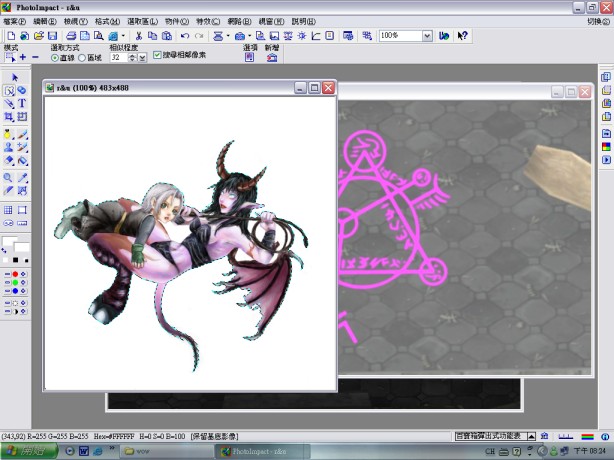The height and width of the screenshot is (460, 614).
Task: Open the 物件(O) menu
Action: pos(177,22)
